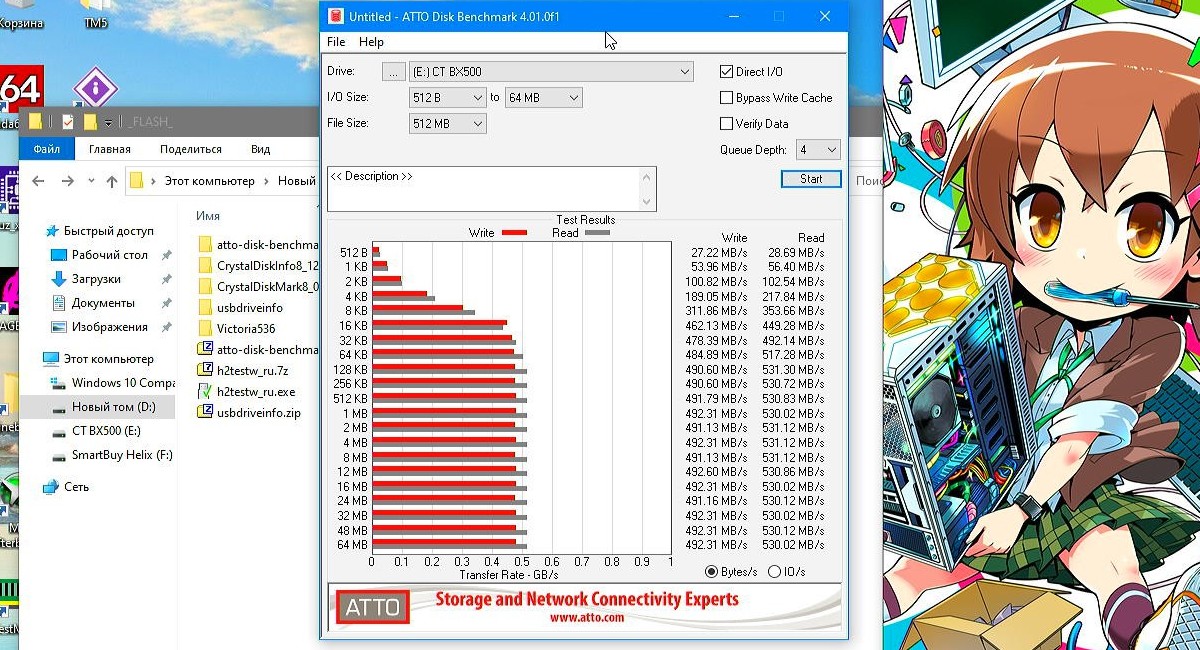Screen dimensions: 1200x650
Task: Switch to Вид tab in Explorer
Action: (261, 149)
